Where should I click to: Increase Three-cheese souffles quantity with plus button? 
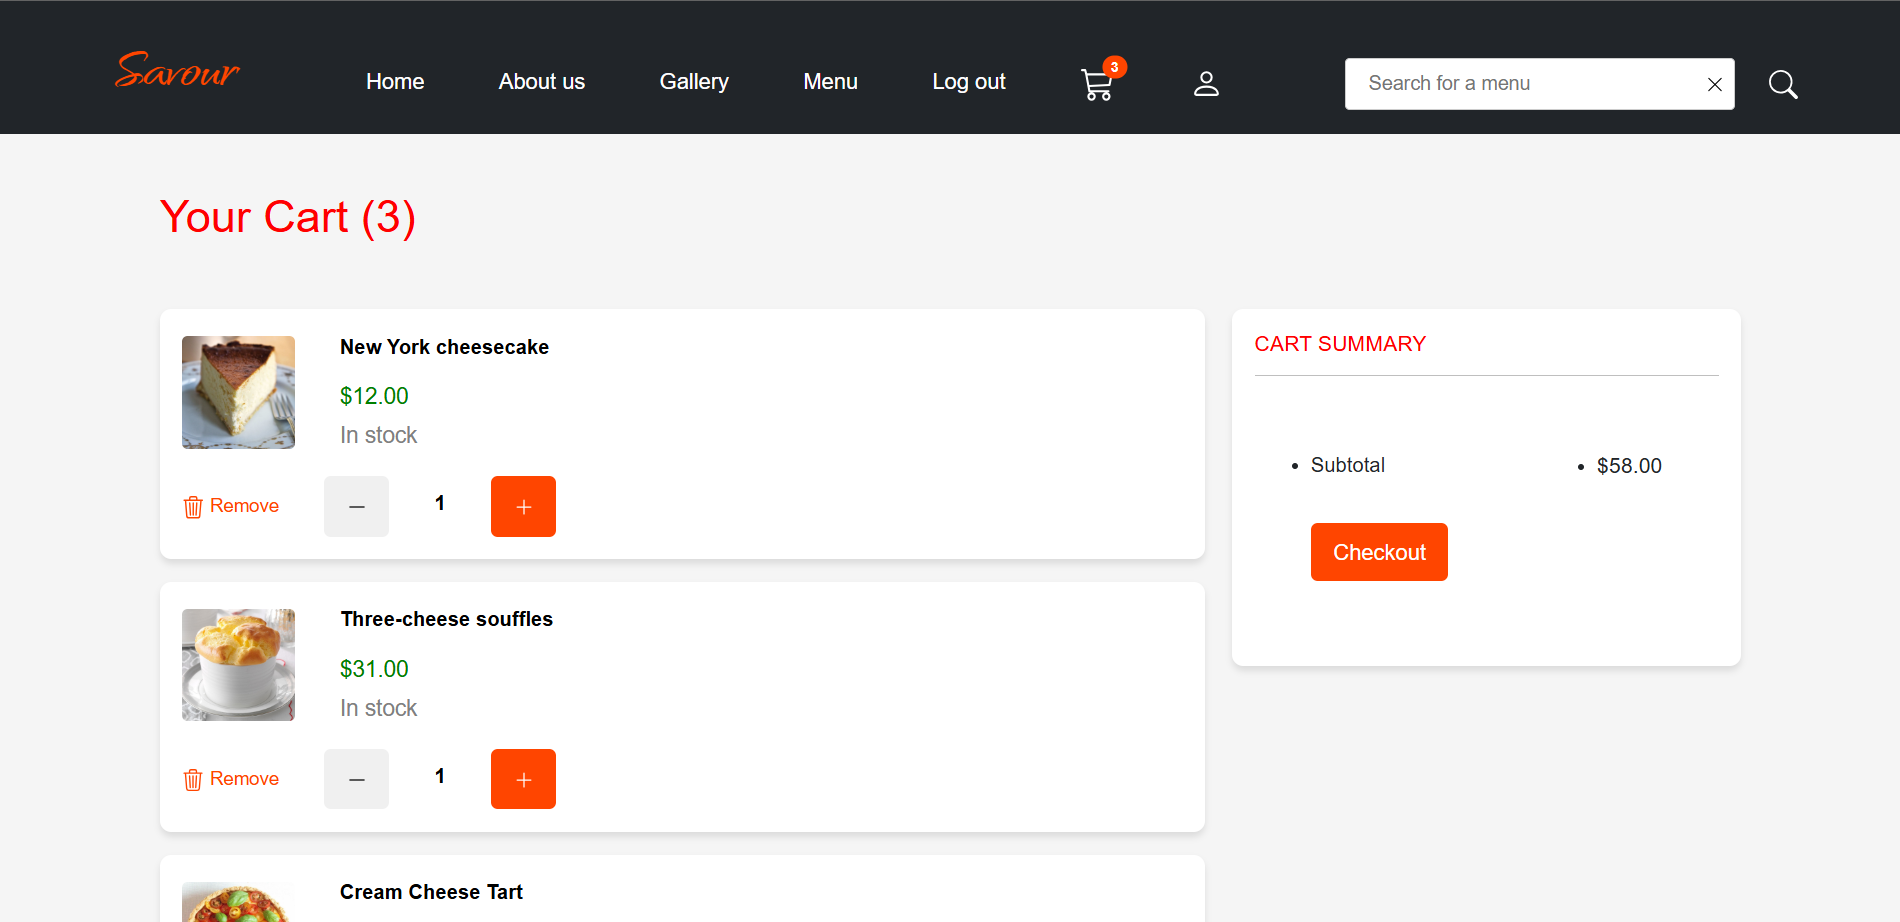(x=523, y=778)
